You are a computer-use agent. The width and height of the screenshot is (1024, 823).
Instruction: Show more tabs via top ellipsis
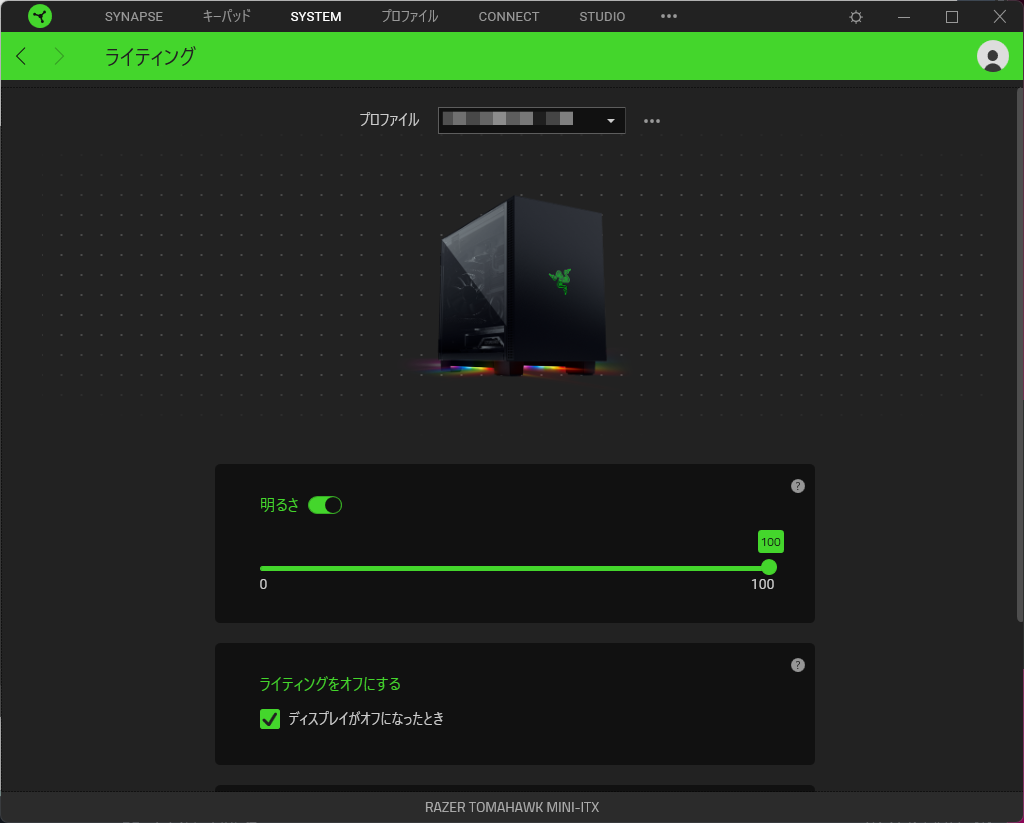[x=669, y=17]
